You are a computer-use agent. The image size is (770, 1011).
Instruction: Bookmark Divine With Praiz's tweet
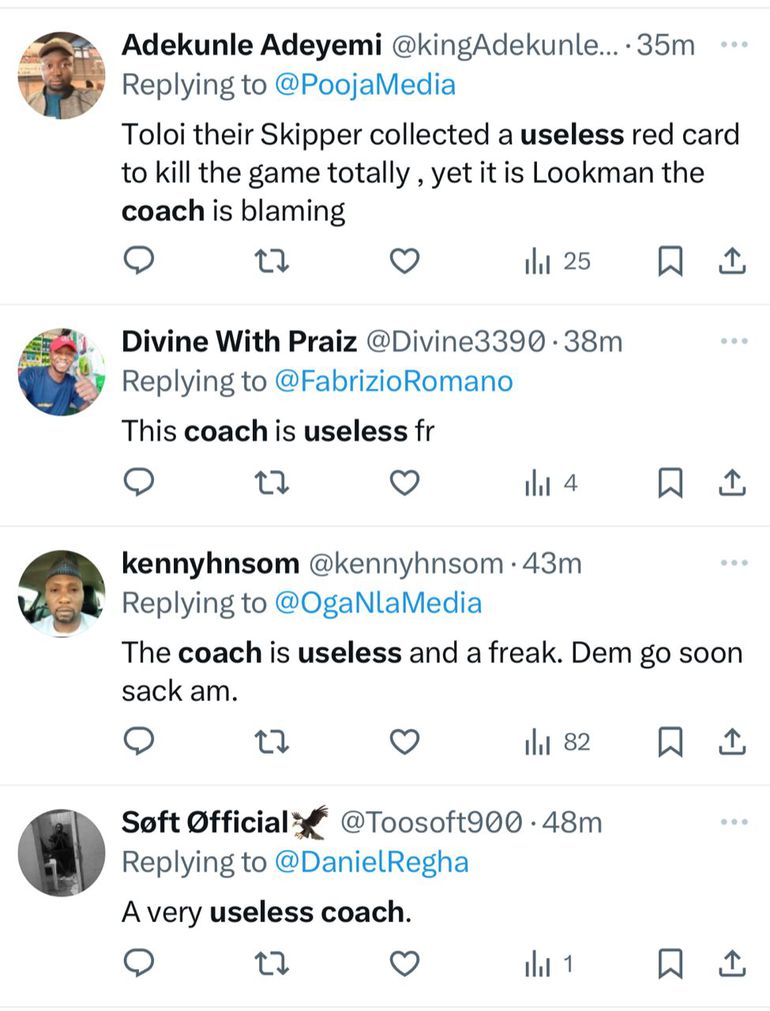pos(669,484)
